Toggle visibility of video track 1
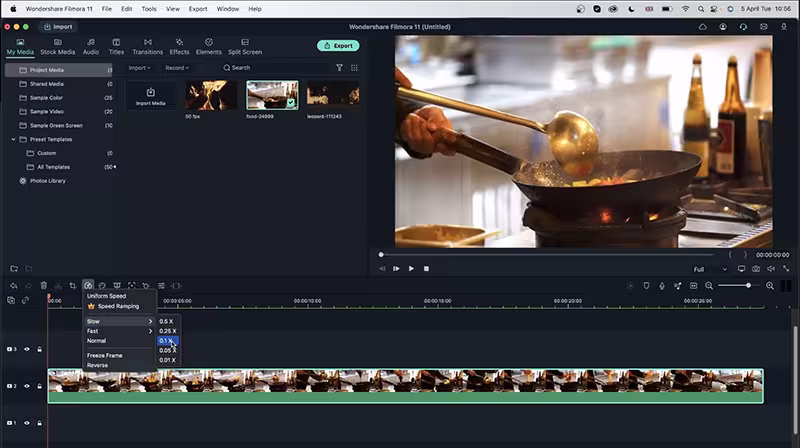Image resolution: width=800 pixels, height=448 pixels. (27, 422)
